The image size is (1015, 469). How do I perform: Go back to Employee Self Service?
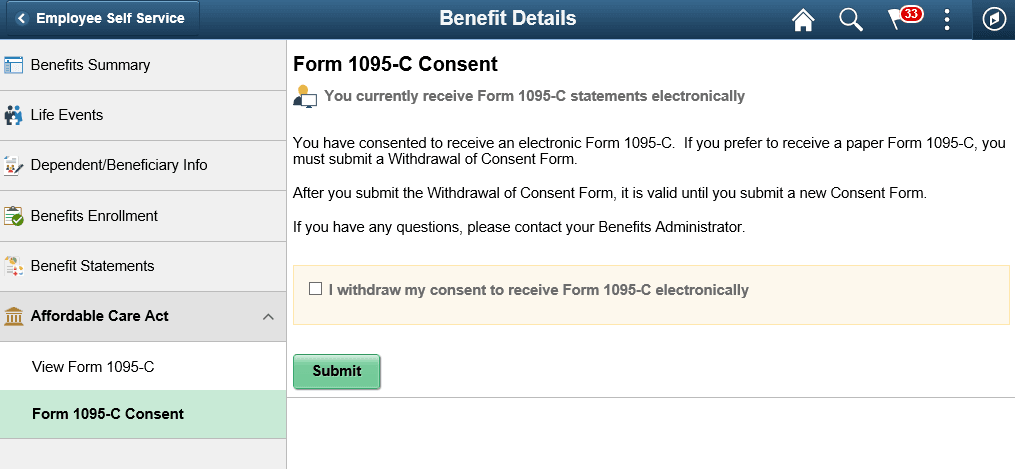tap(102, 19)
